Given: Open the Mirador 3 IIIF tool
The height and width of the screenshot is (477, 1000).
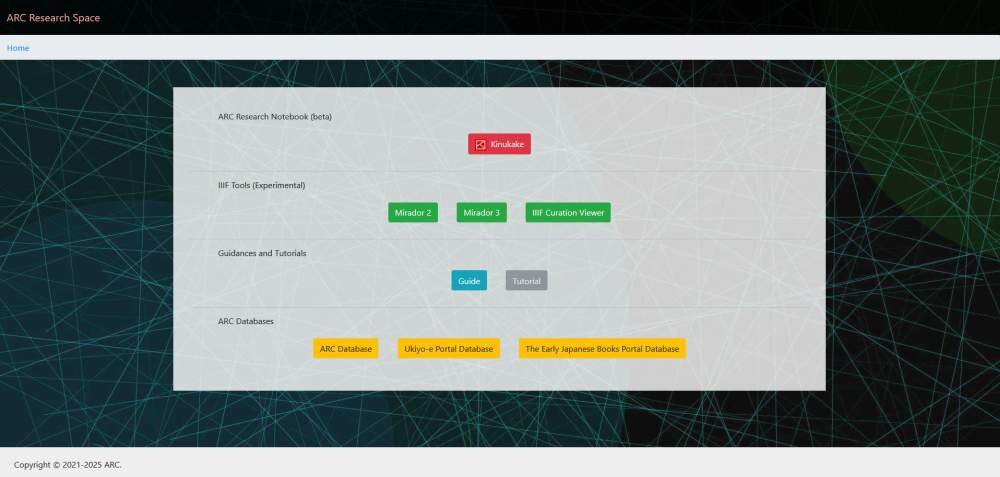Looking at the screenshot, I should (x=481, y=213).
